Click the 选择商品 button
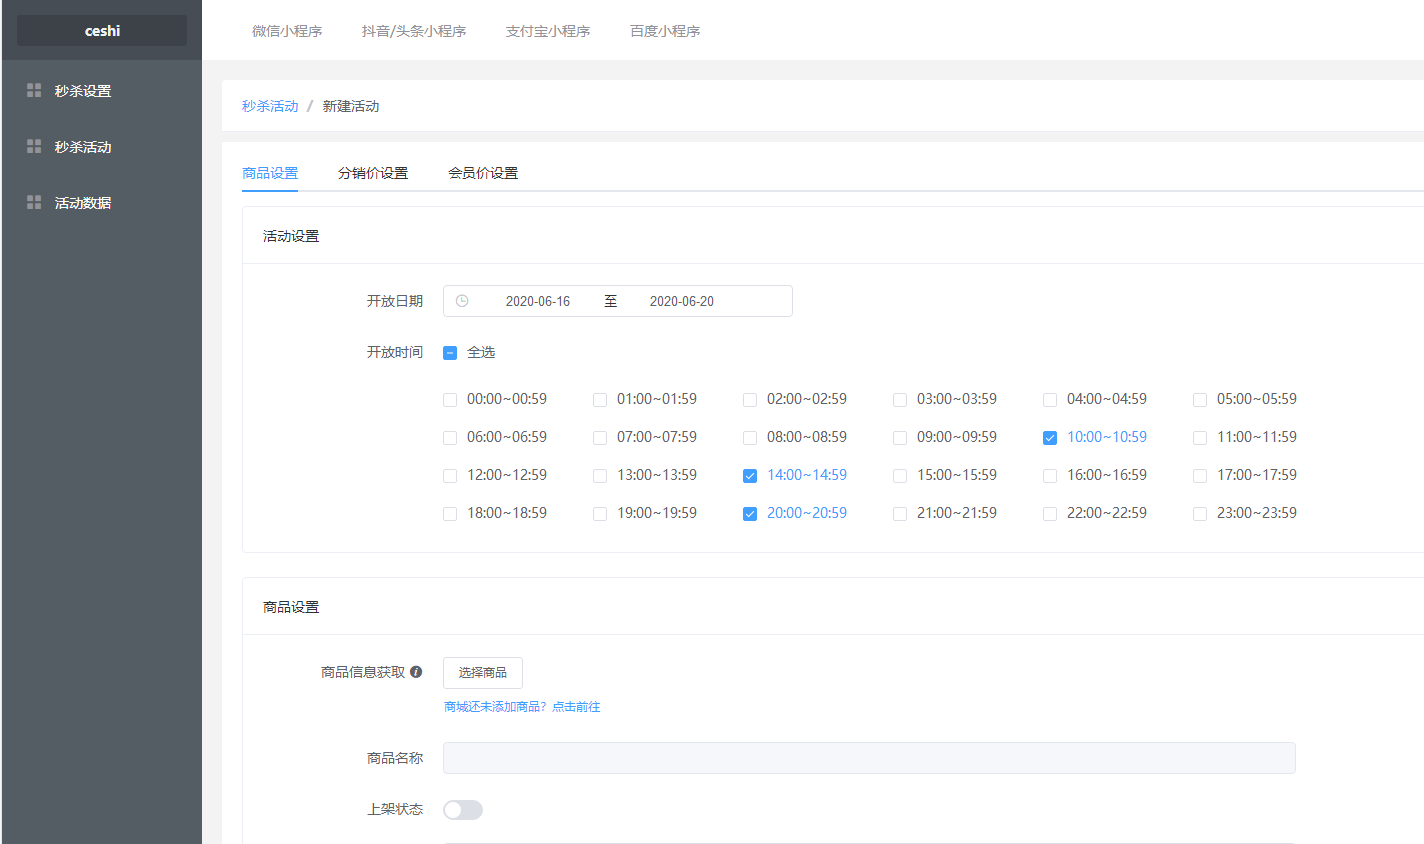1424x844 pixels. pos(483,673)
